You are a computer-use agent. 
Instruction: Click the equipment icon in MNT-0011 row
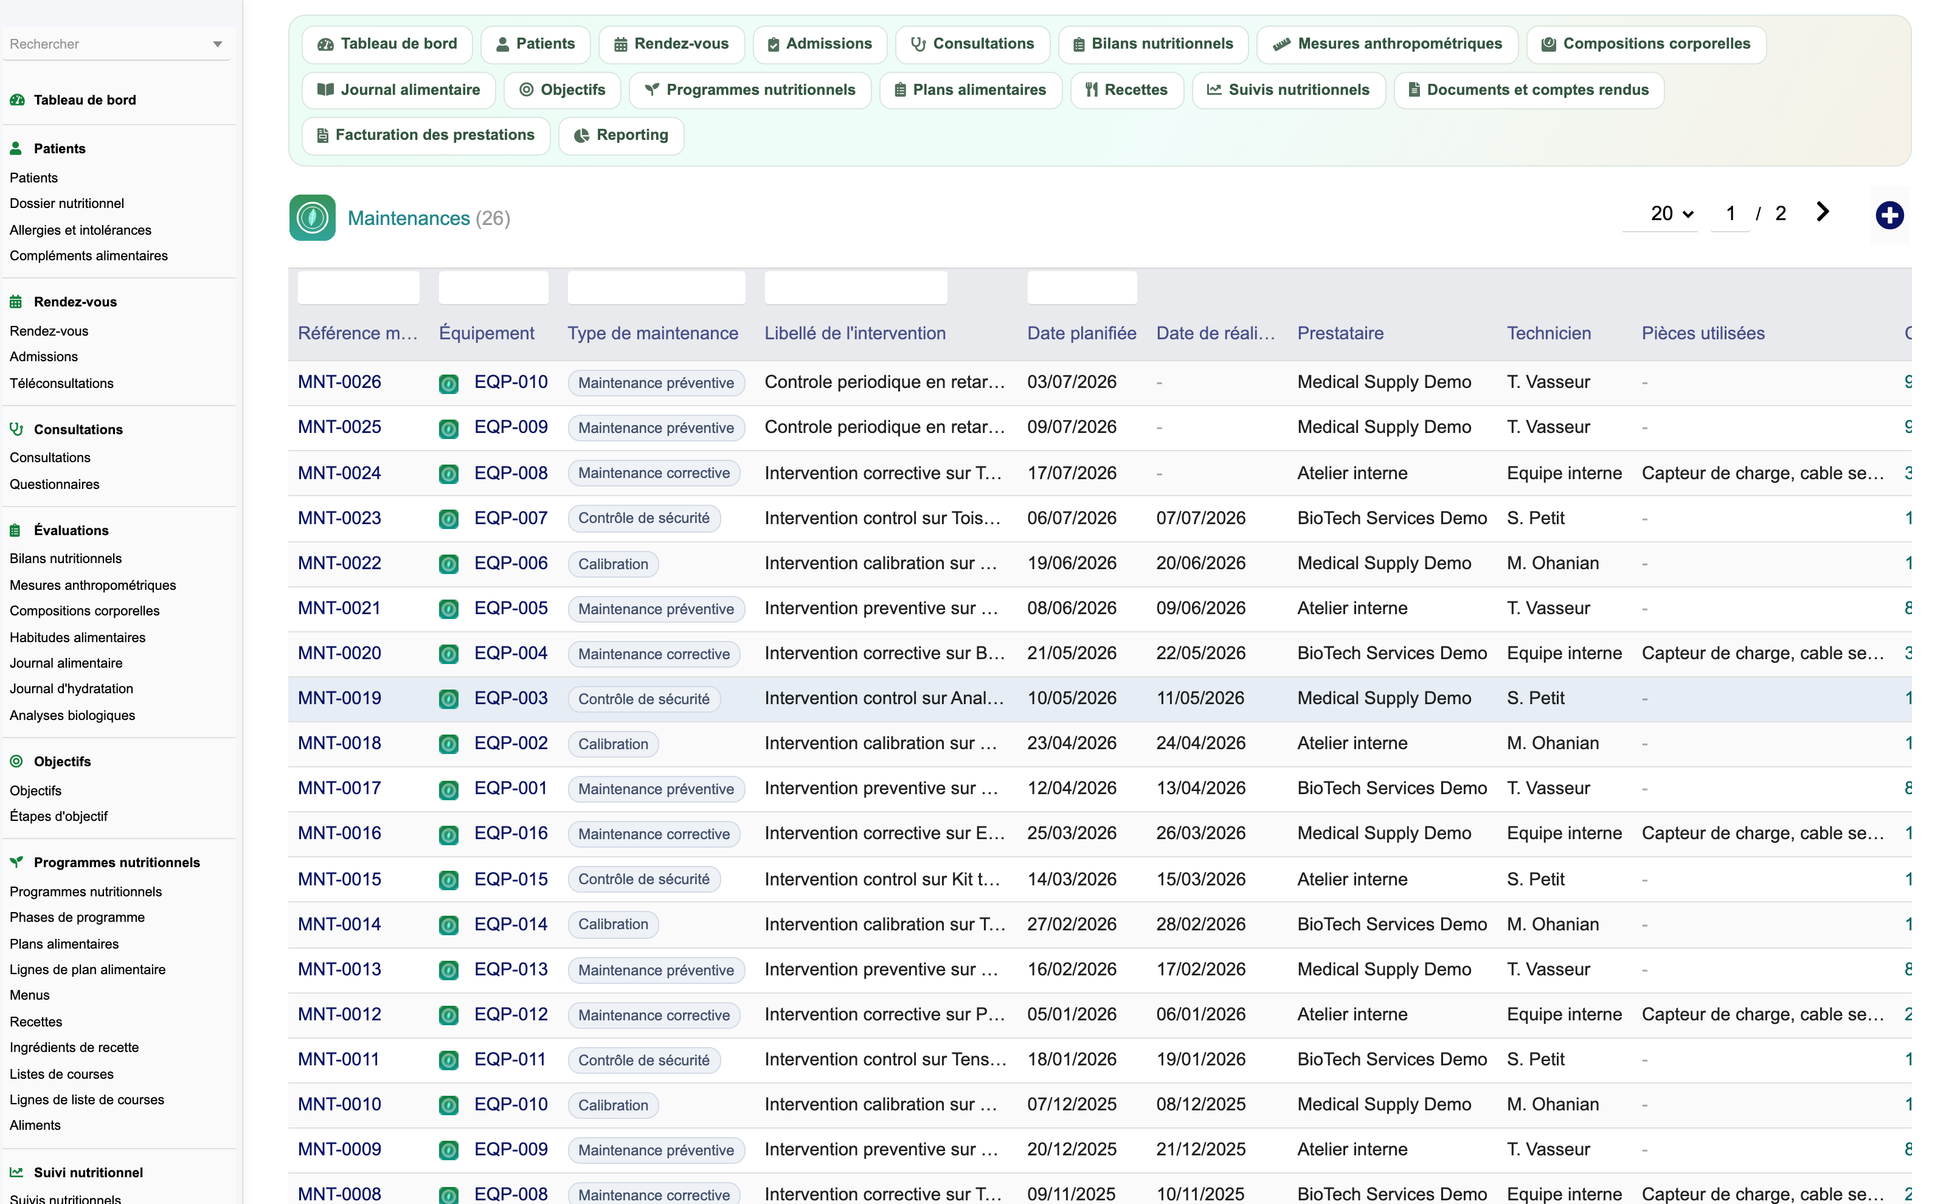coord(449,1060)
